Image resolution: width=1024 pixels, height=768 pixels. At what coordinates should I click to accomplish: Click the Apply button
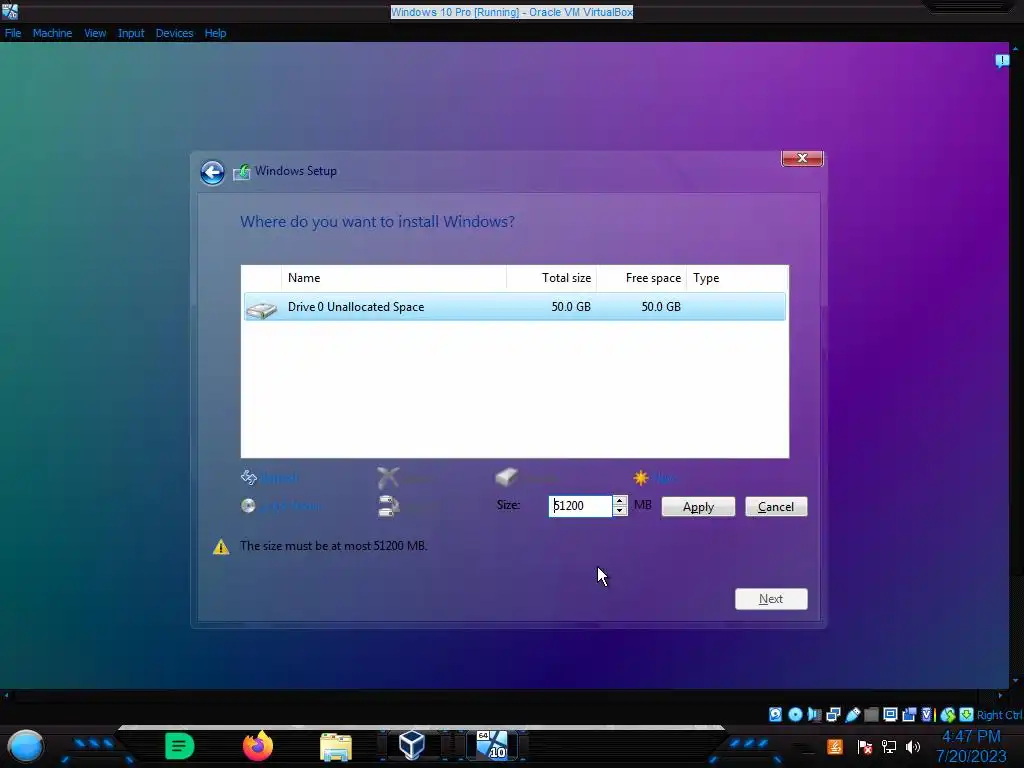698,507
